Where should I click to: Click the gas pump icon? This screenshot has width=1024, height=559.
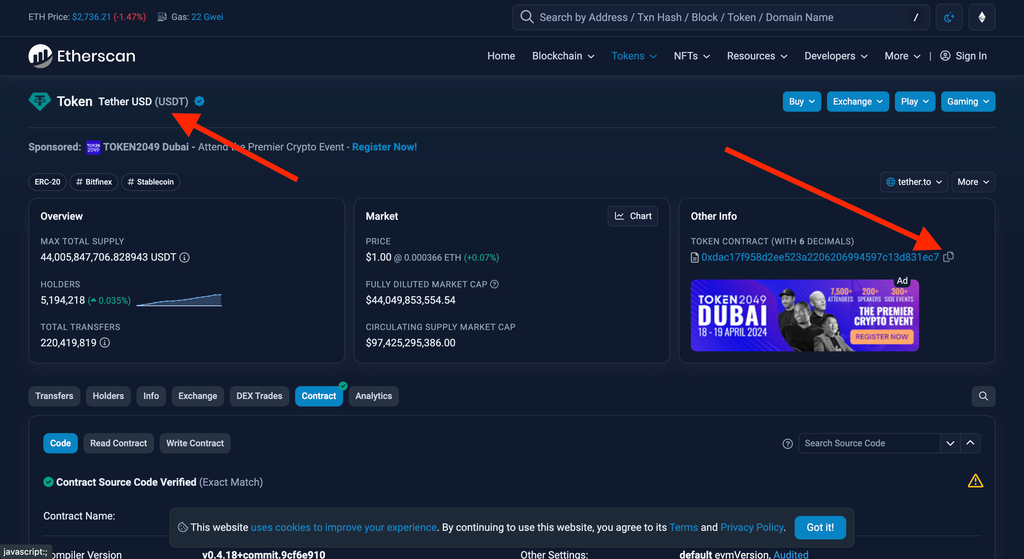(x=162, y=17)
